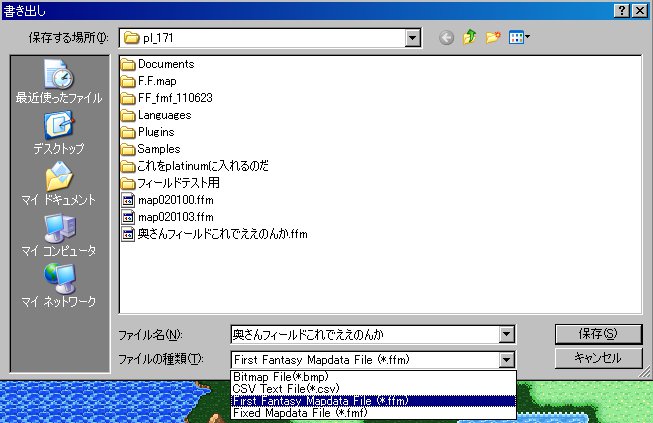
Task: Select file 奥さんフィールドこれでええのんか.ffm
Action: [214, 234]
